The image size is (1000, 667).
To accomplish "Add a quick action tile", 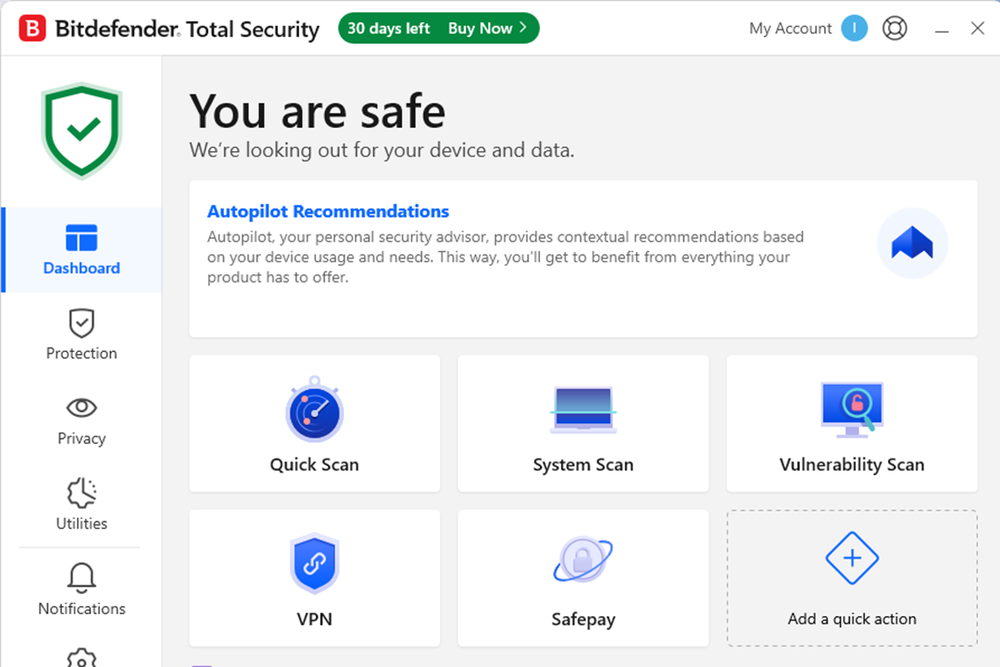I will point(851,578).
